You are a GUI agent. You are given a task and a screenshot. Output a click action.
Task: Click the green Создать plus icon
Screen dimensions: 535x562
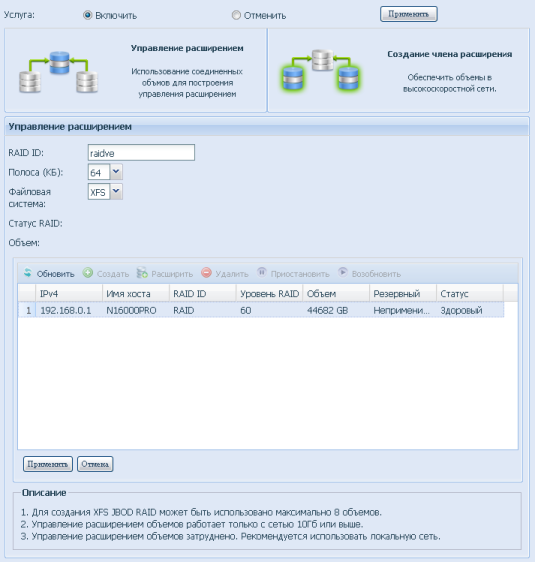pyautogui.click(x=88, y=273)
